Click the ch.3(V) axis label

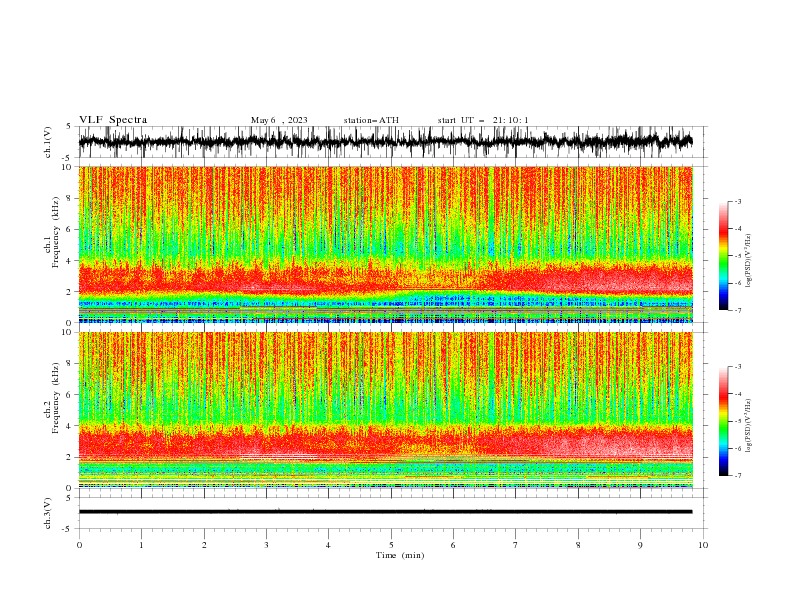48,513
